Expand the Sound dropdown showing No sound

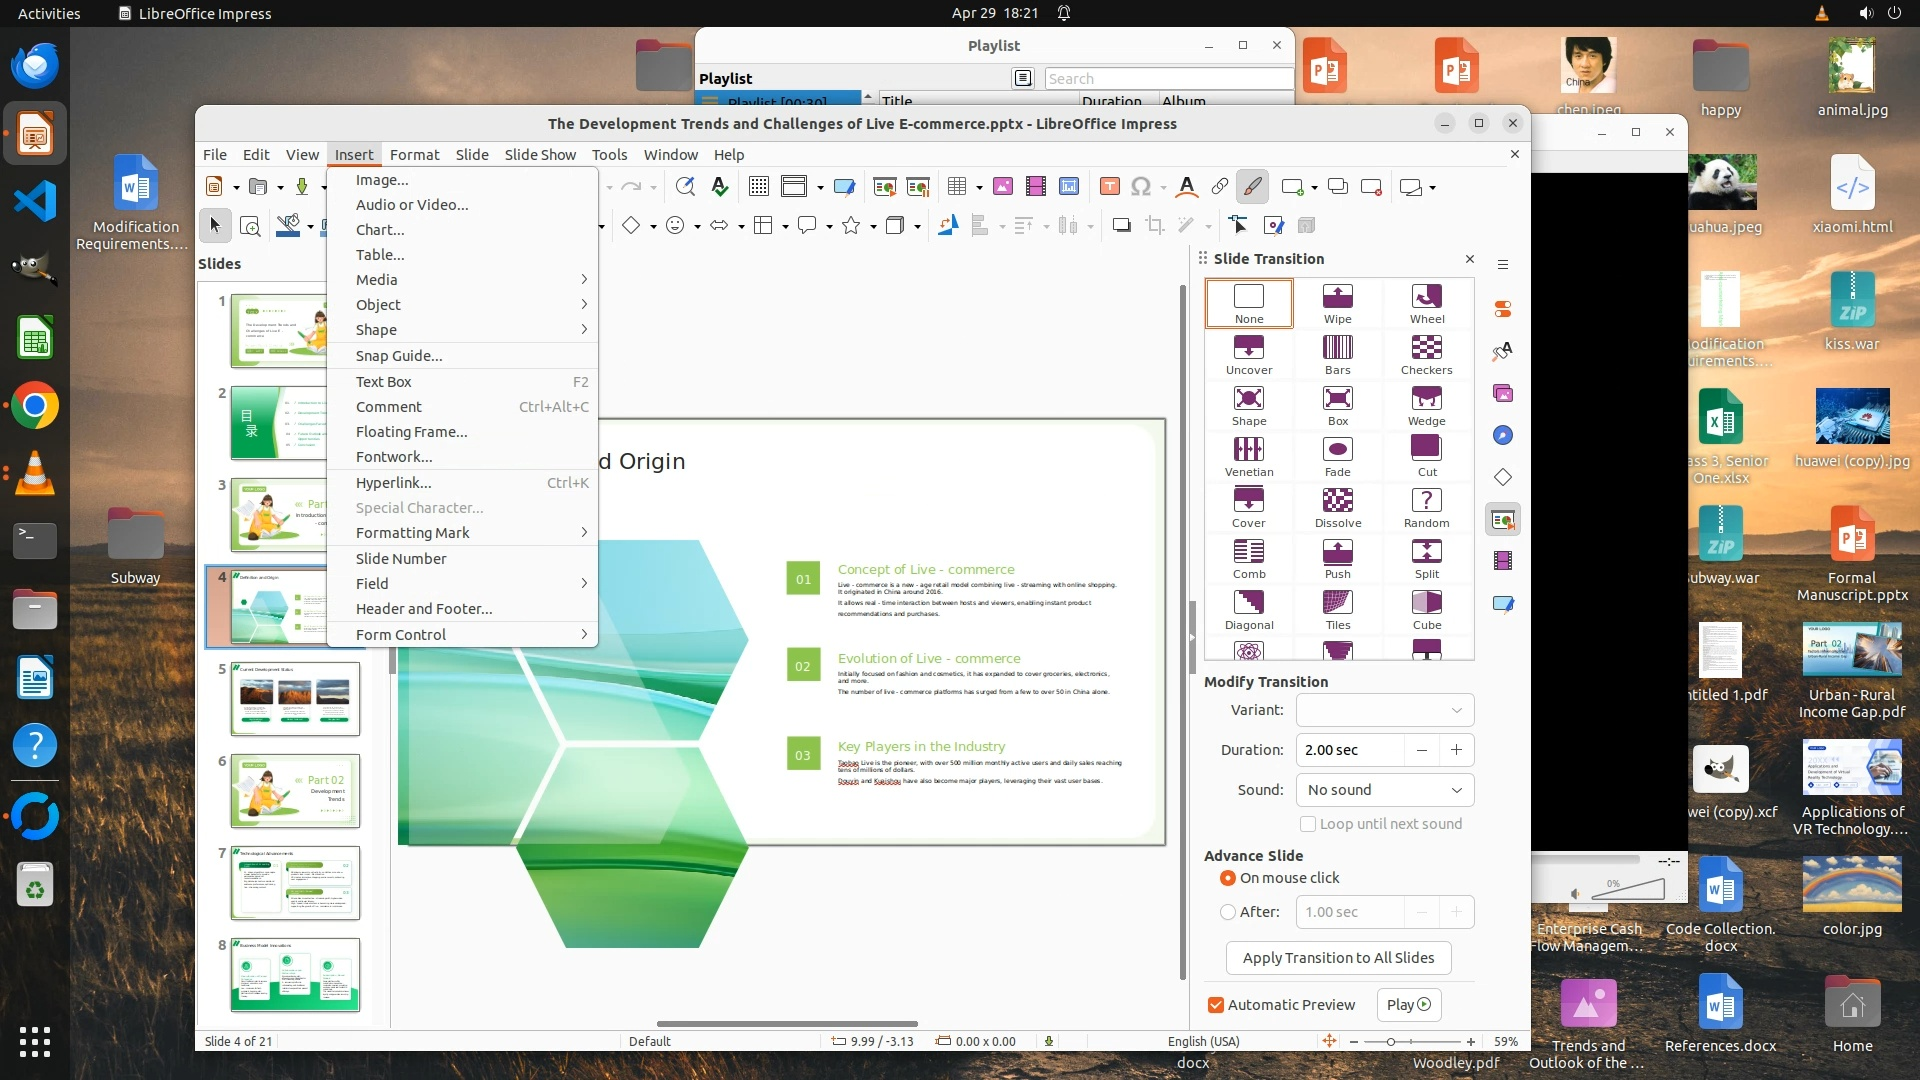coord(1384,790)
